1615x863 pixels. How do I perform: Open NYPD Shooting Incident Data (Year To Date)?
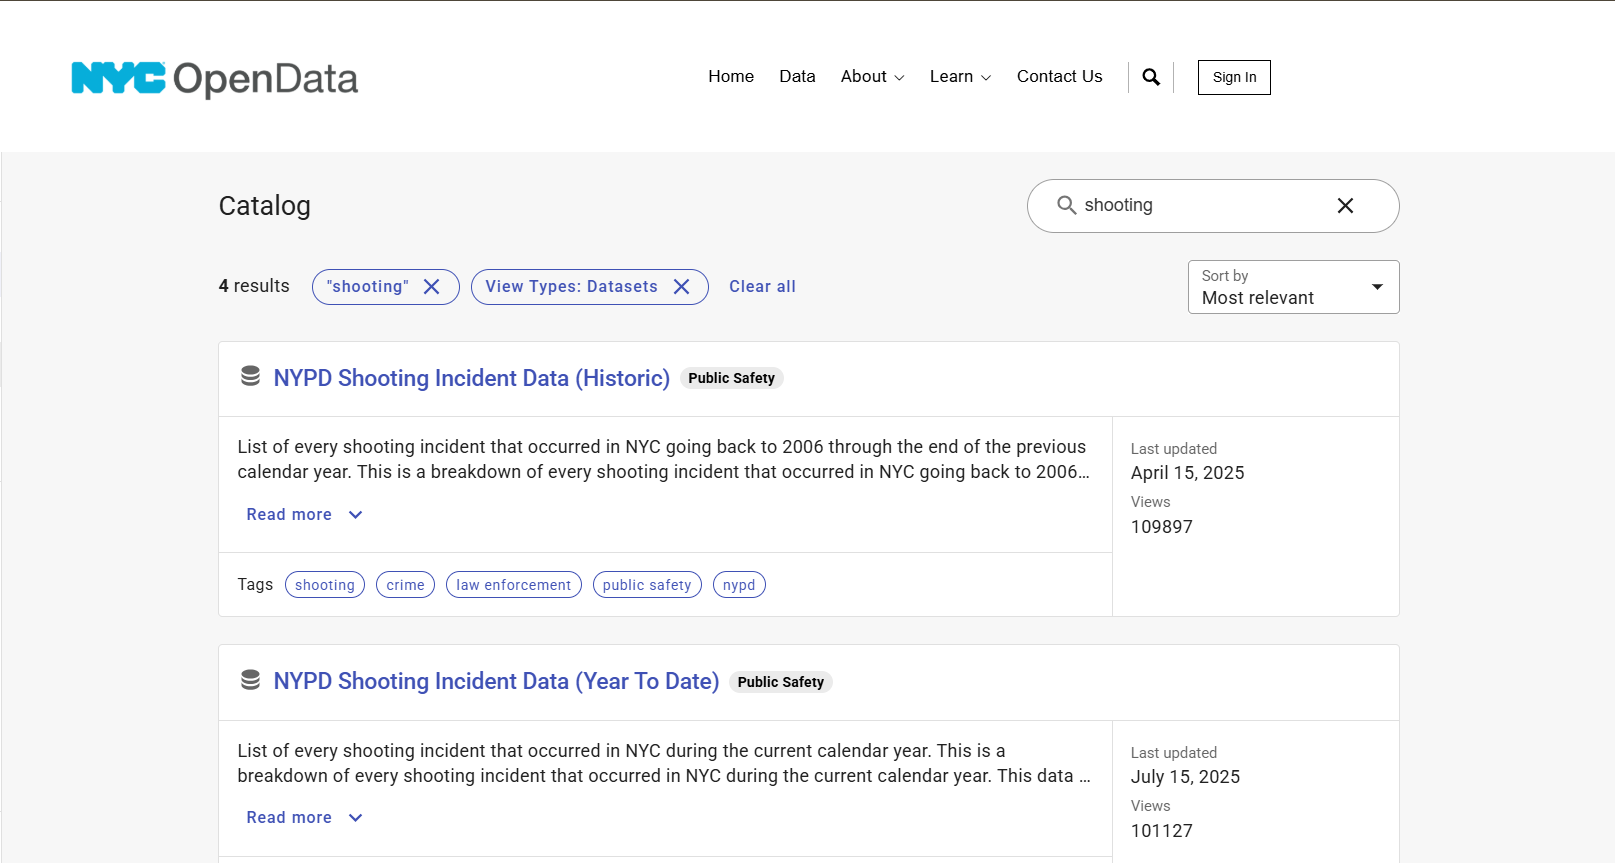coord(496,681)
